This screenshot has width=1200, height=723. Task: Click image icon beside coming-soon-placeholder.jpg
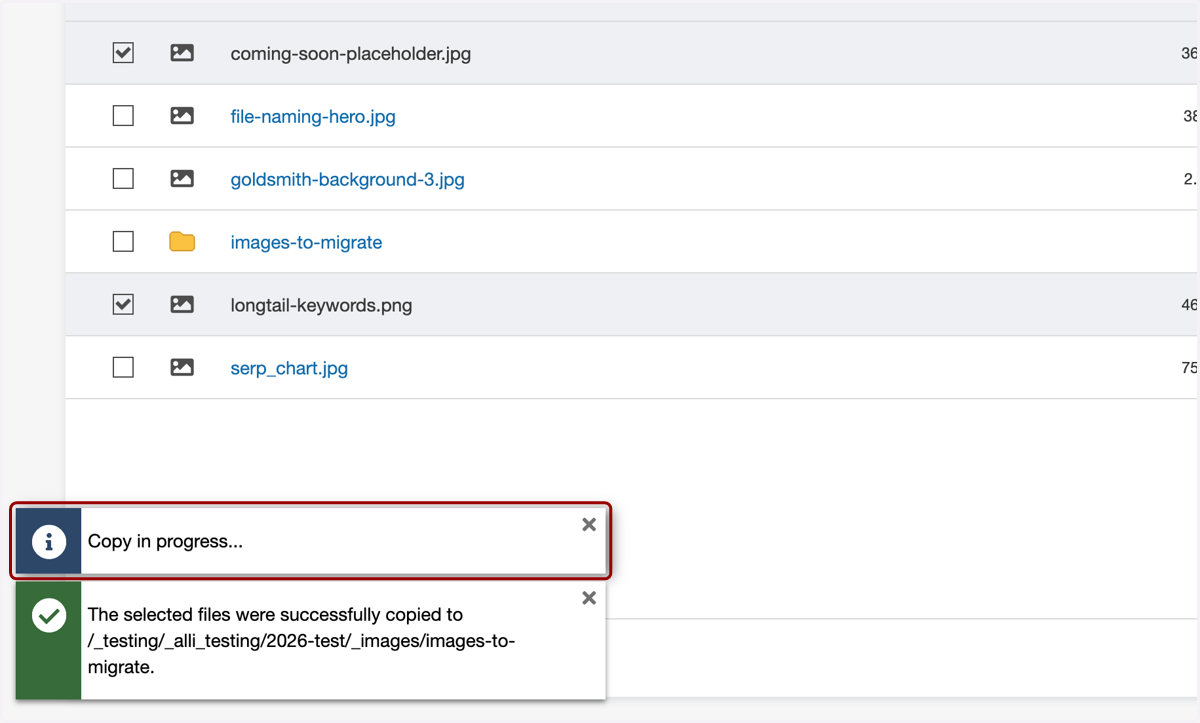[x=182, y=53]
